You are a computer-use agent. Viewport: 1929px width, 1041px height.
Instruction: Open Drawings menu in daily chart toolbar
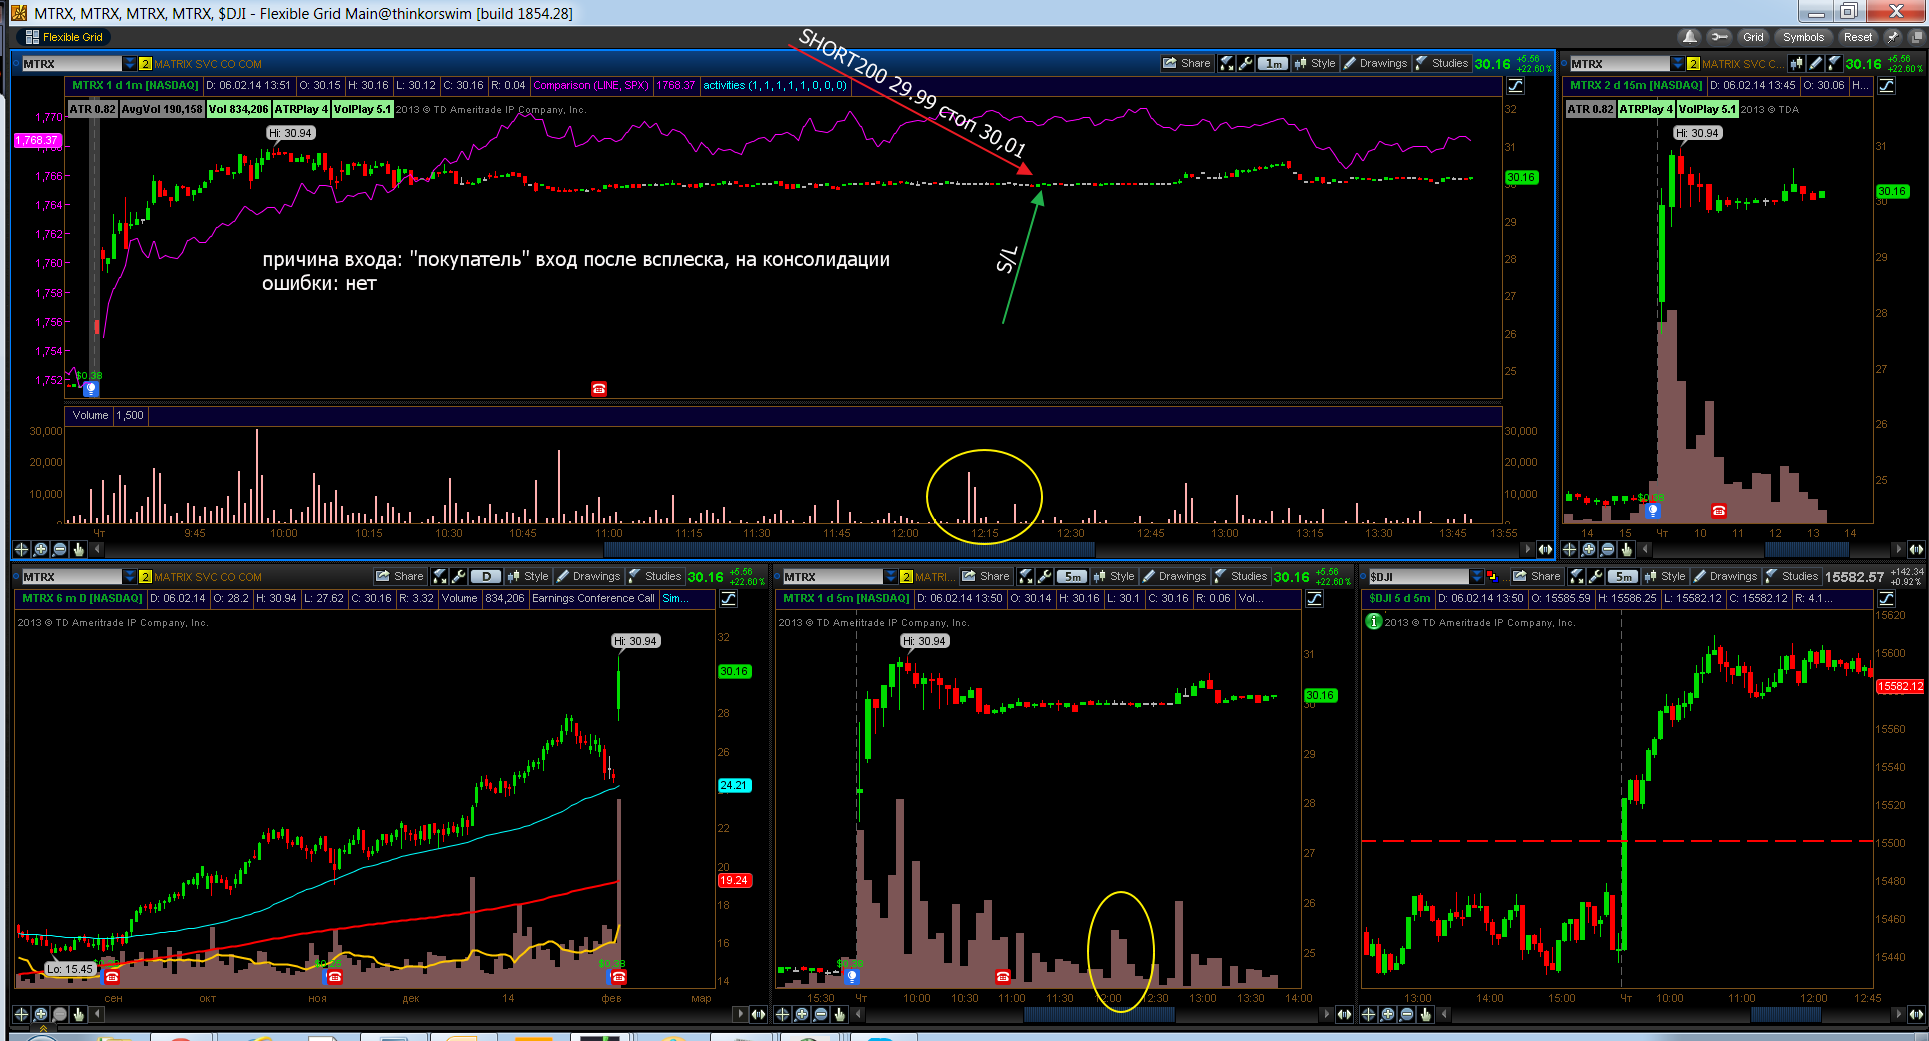coord(589,576)
